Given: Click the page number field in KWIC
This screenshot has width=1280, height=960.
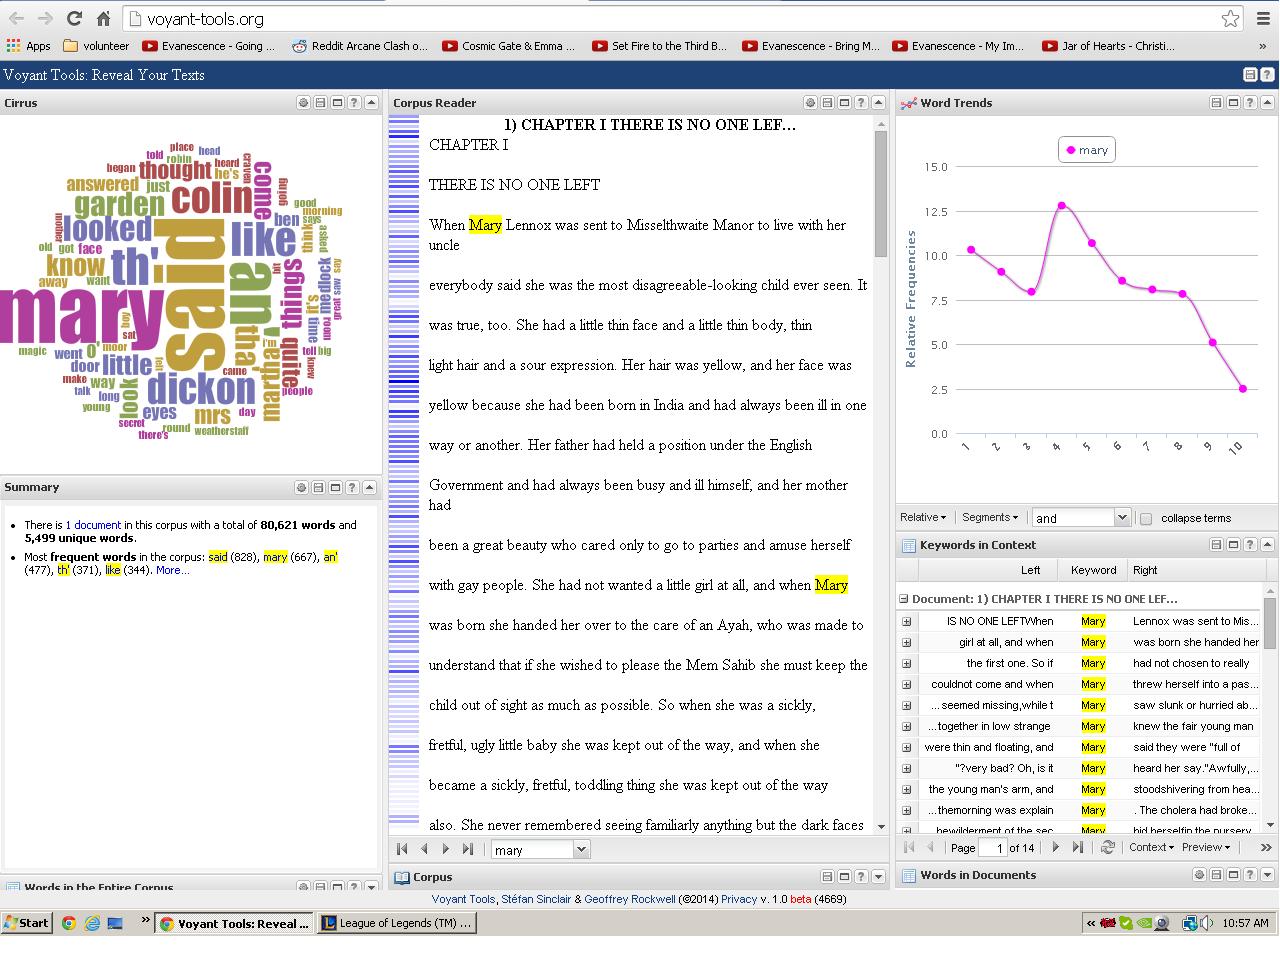Looking at the screenshot, I should point(992,848).
